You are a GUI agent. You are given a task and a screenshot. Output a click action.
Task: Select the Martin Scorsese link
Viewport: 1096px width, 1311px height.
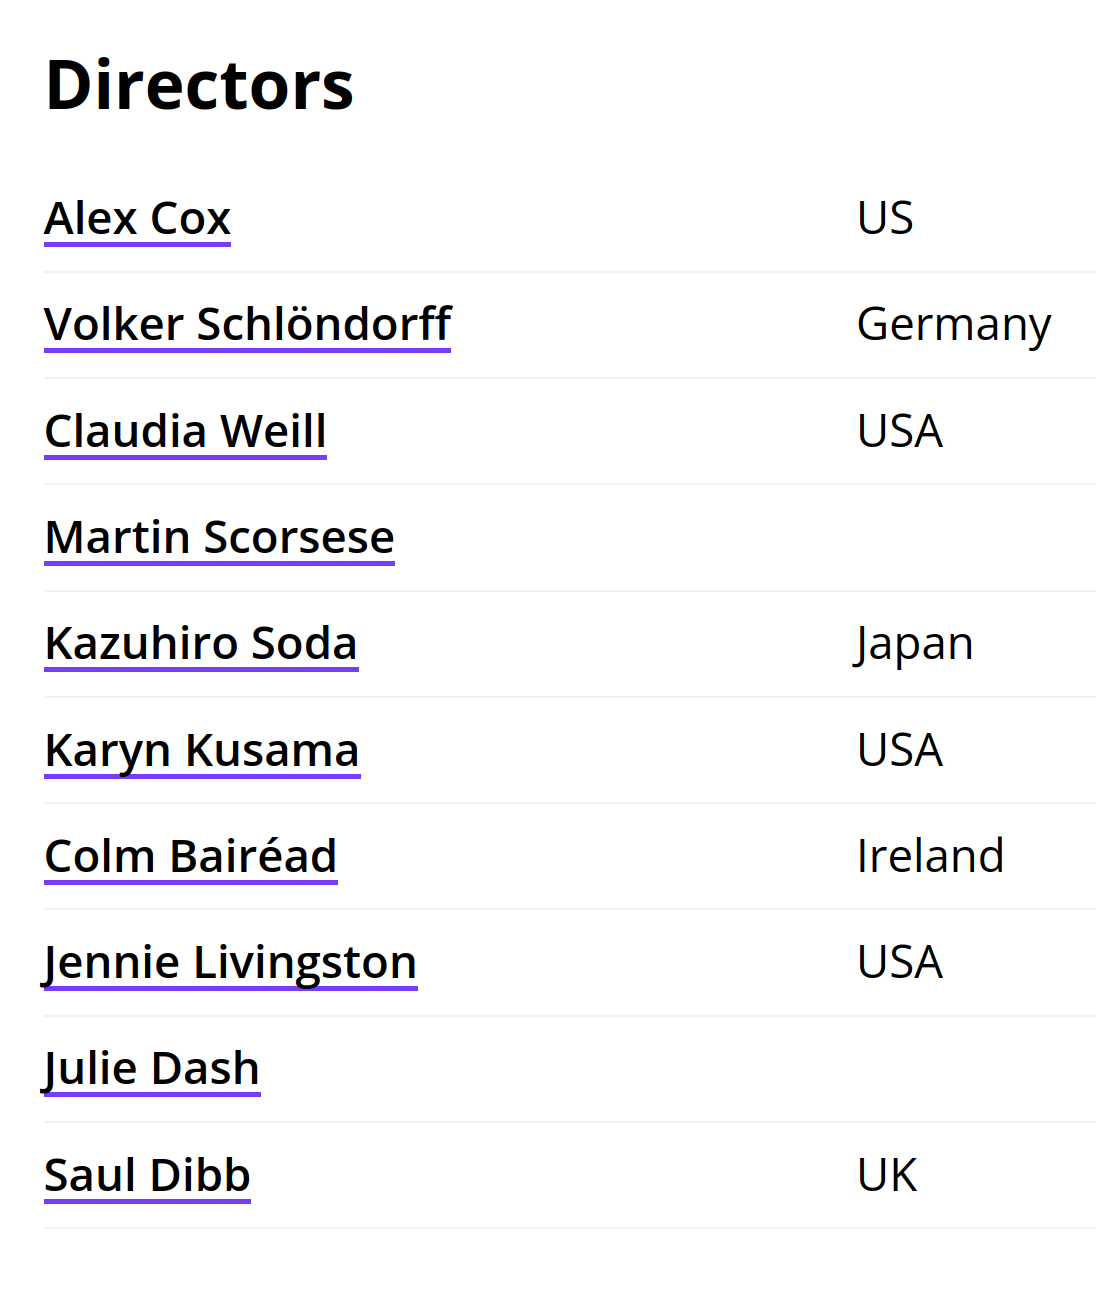220,538
